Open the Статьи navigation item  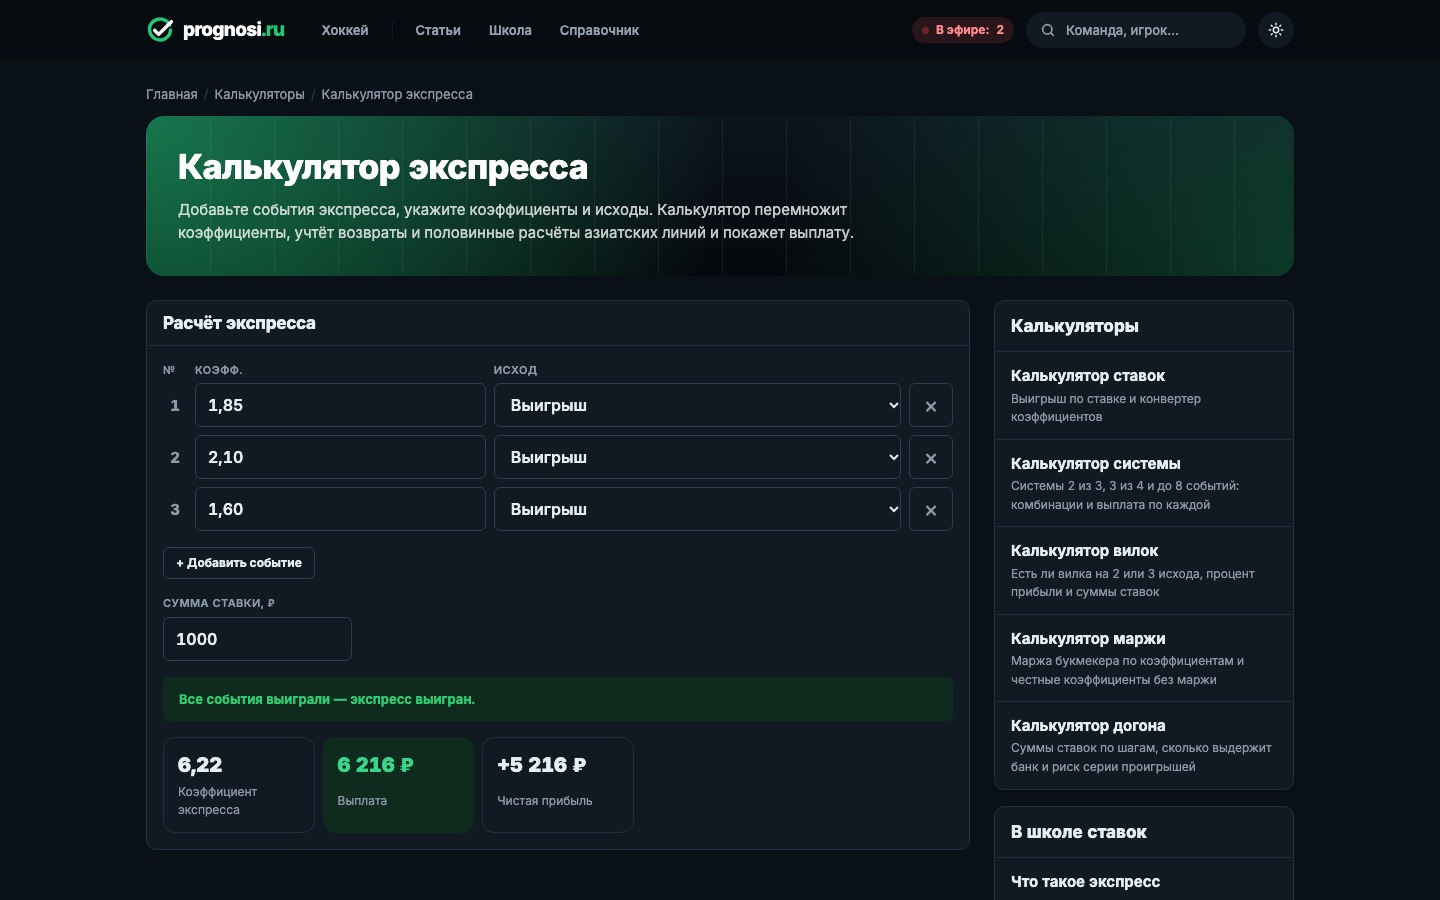438,30
